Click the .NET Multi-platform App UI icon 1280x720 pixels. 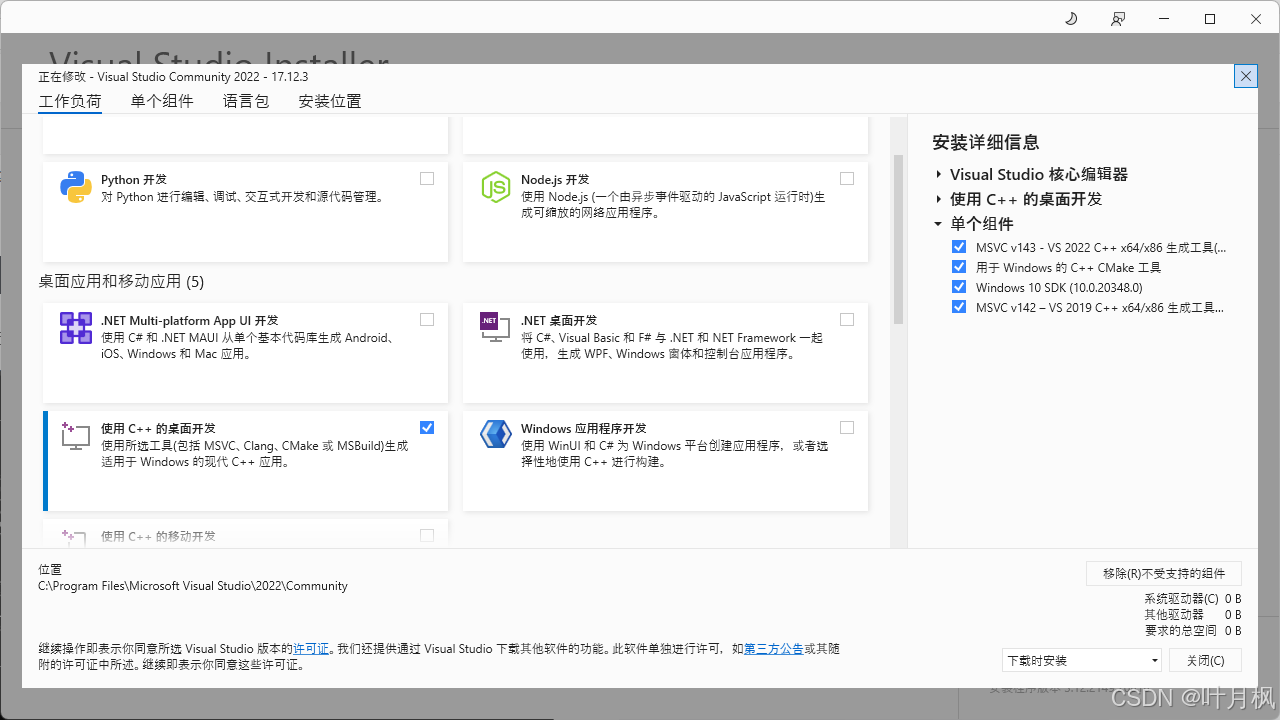tap(76, 328)
